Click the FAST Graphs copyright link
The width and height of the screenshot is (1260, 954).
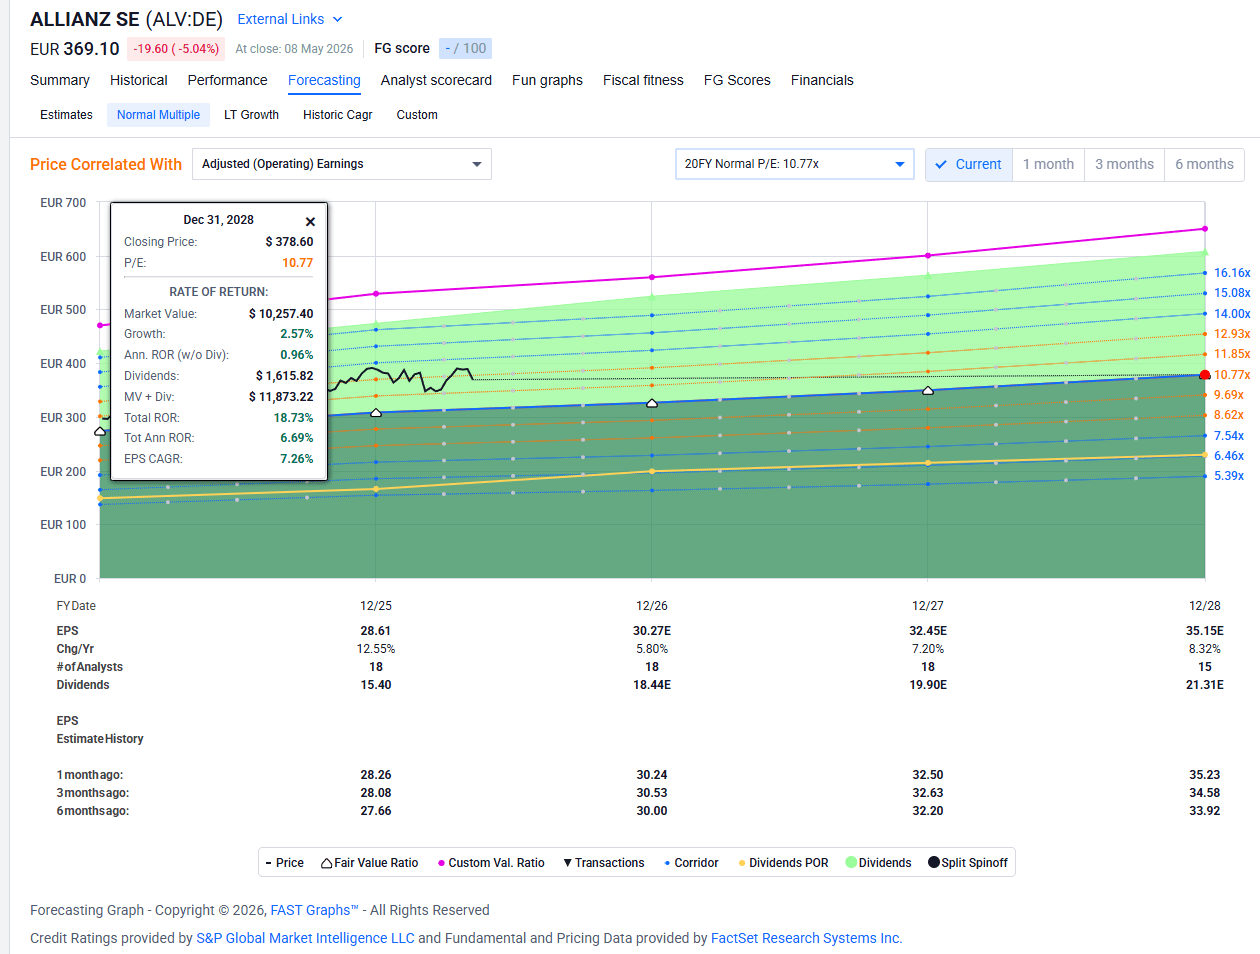314,910
